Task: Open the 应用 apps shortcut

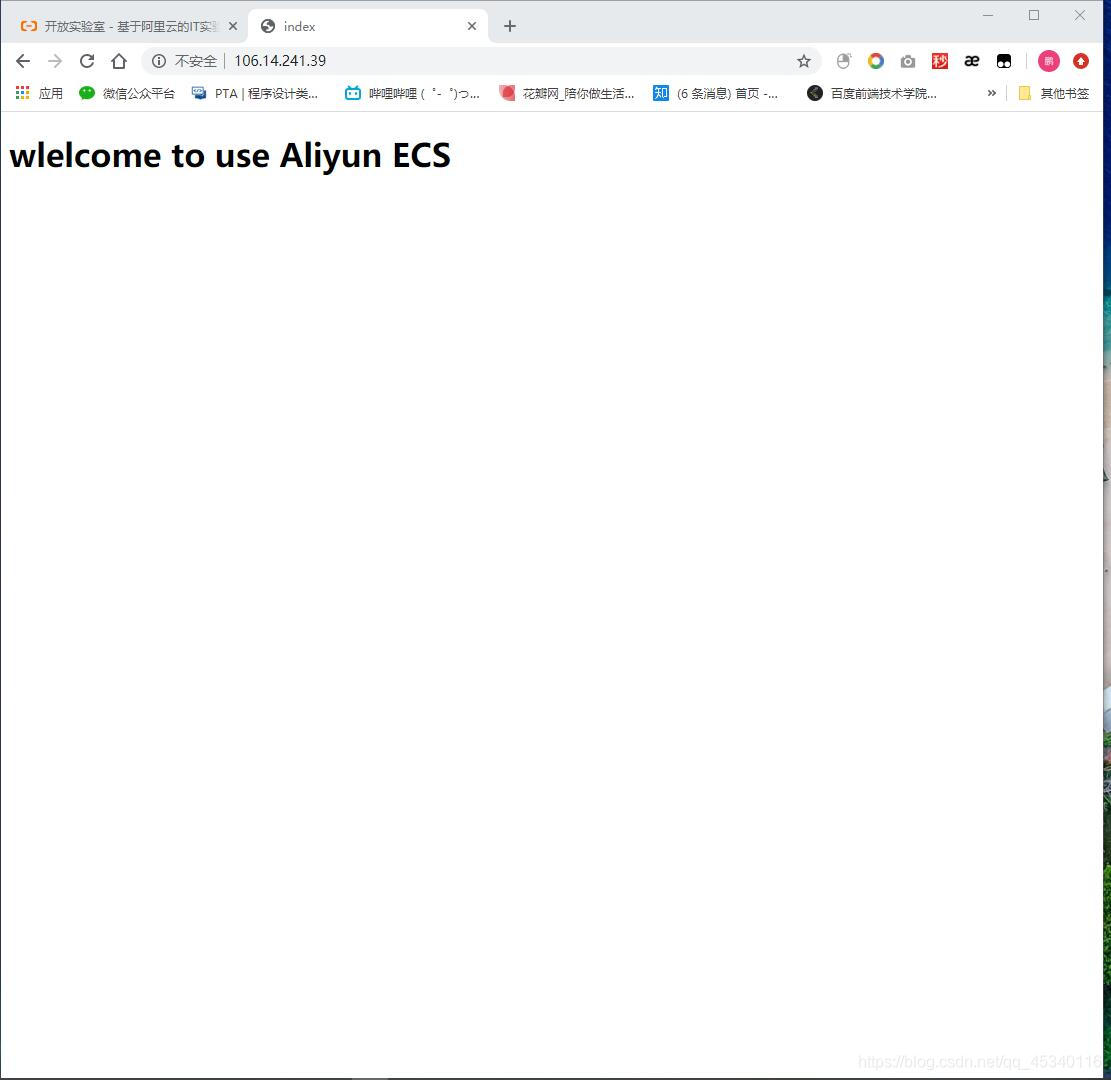Action: click(x=39, y=93)
